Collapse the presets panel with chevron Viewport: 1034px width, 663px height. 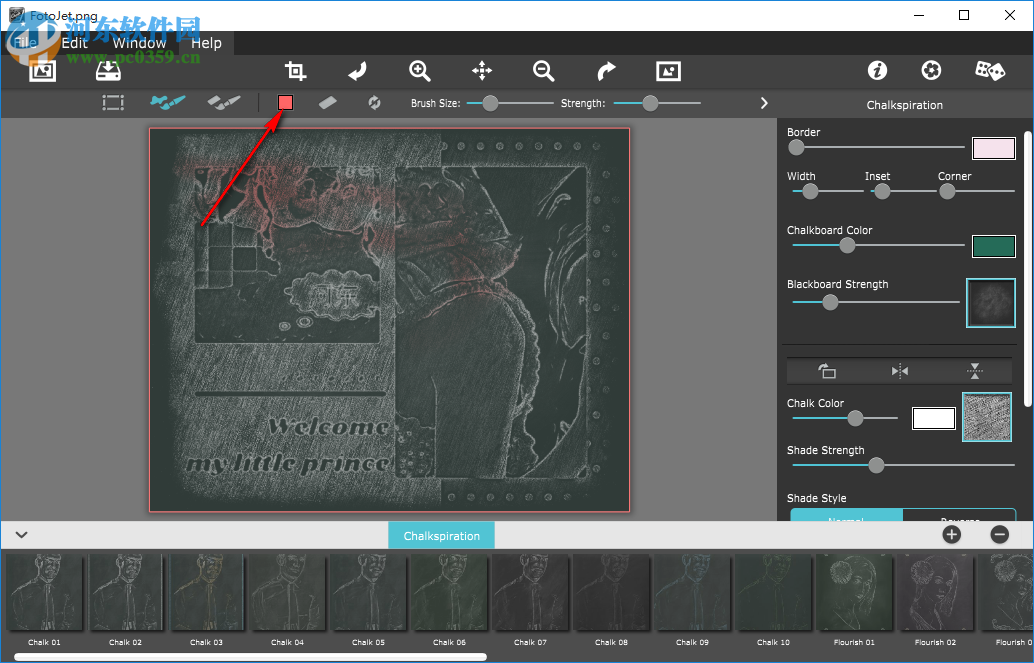(21, 535)
